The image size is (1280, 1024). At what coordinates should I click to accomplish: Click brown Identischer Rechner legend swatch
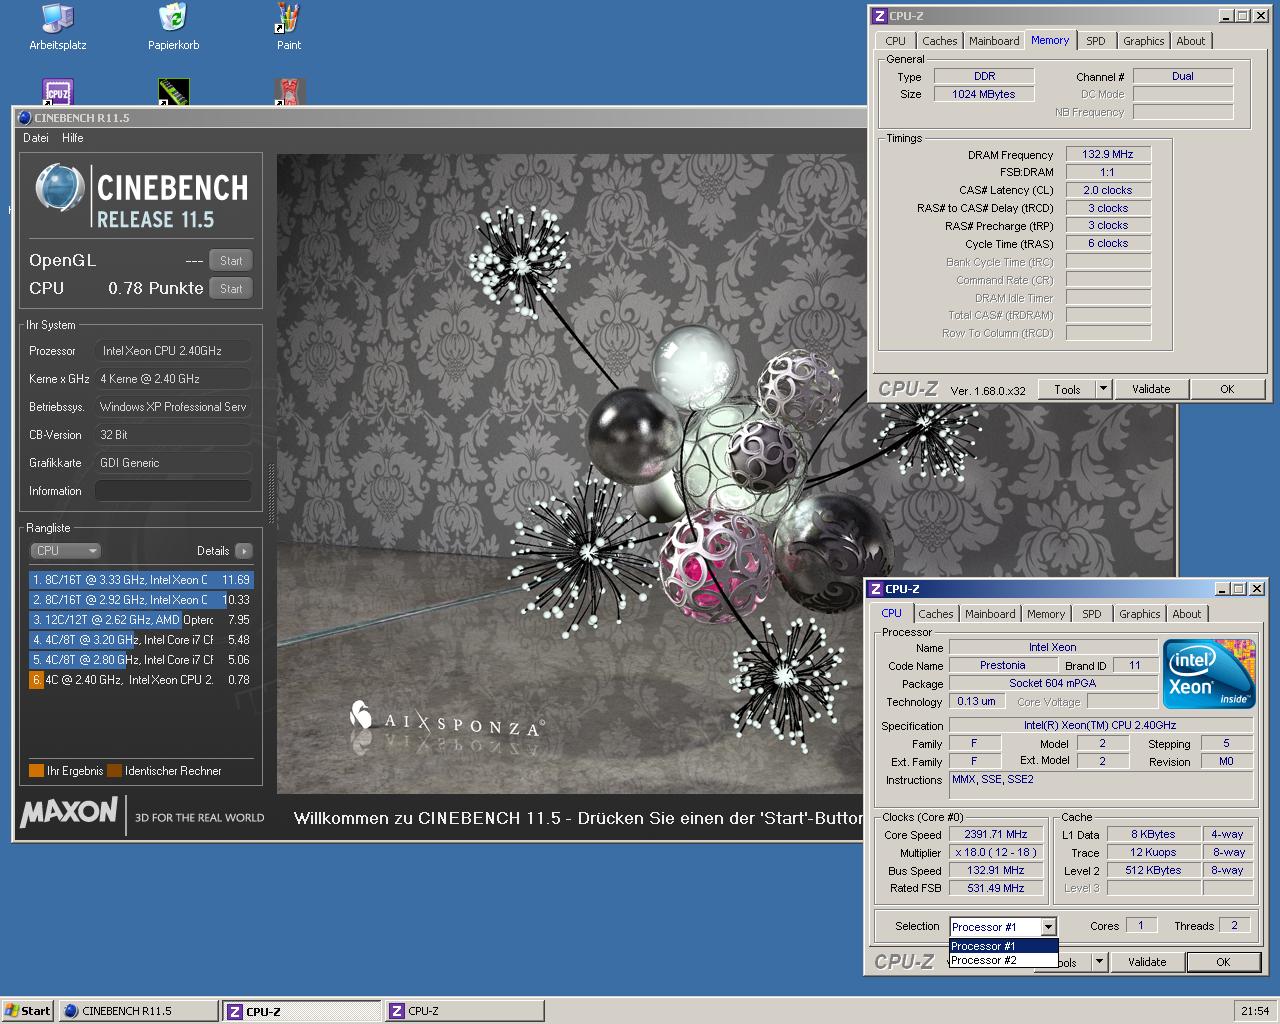(x=115, y=770)
